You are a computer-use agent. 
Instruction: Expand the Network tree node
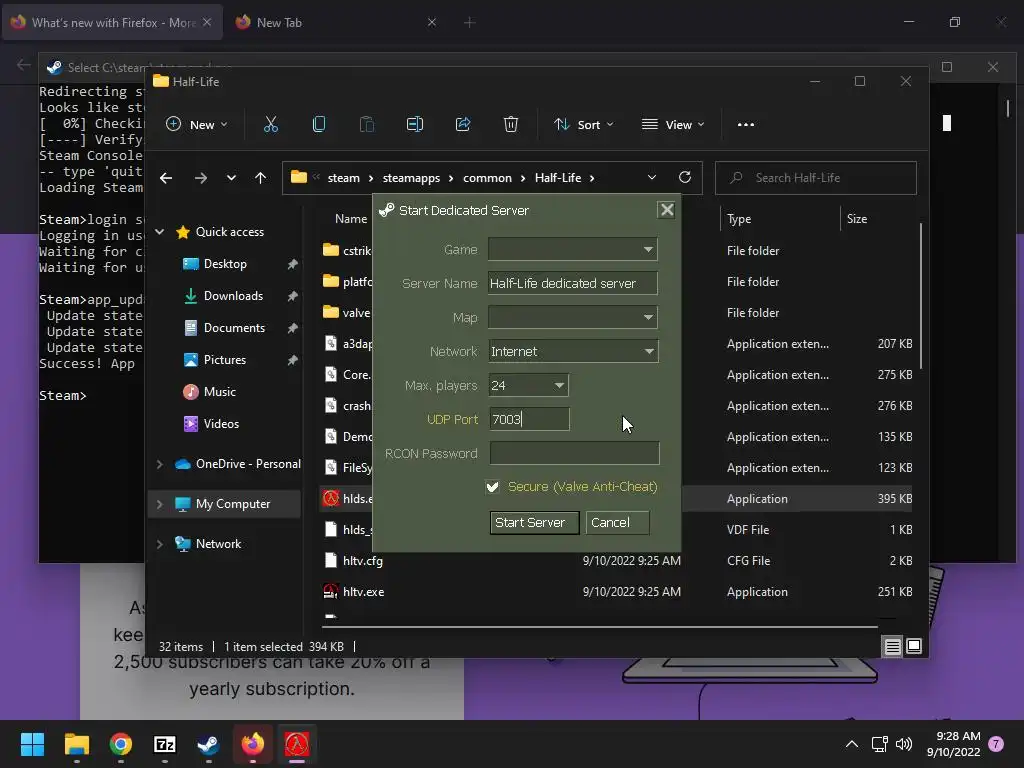point(159,544)
